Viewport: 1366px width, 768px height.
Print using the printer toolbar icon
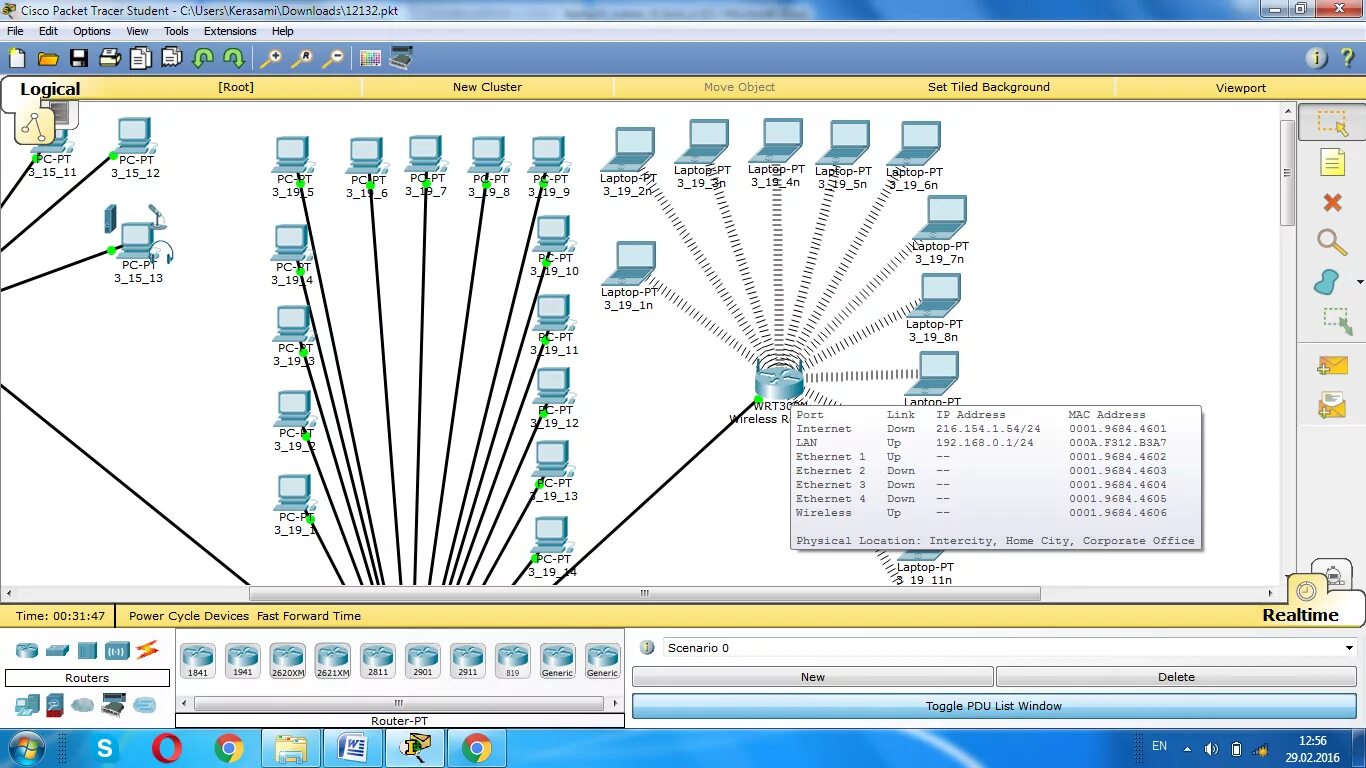(x=110, y=58)
